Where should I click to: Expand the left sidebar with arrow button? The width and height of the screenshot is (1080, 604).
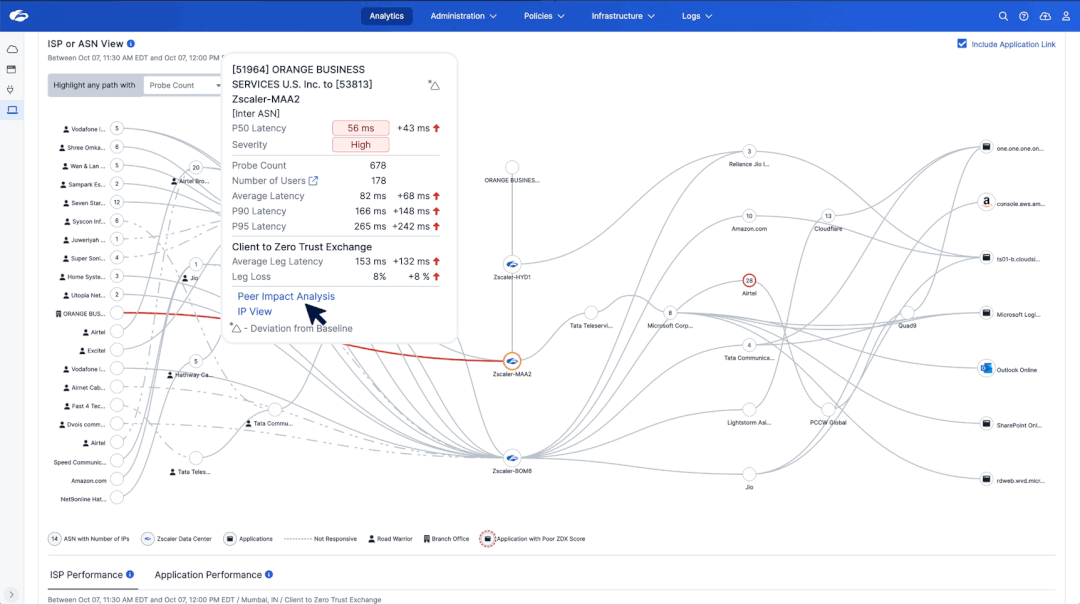click(12, 595)
